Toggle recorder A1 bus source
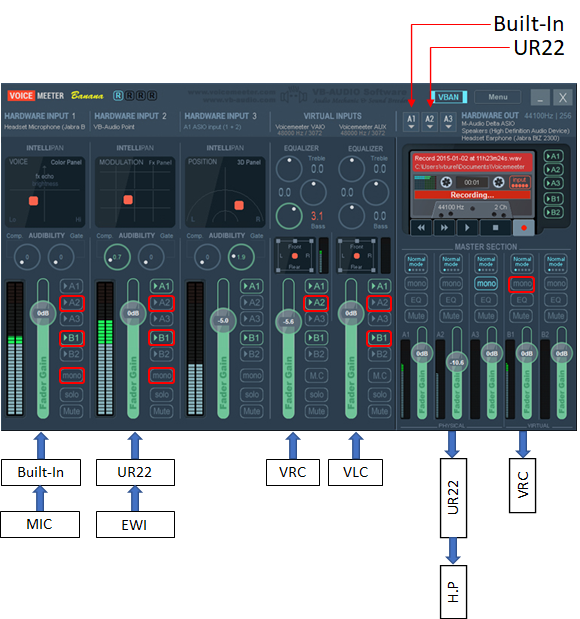This screenshot has width=580, height=619. (x=553, y=156)
